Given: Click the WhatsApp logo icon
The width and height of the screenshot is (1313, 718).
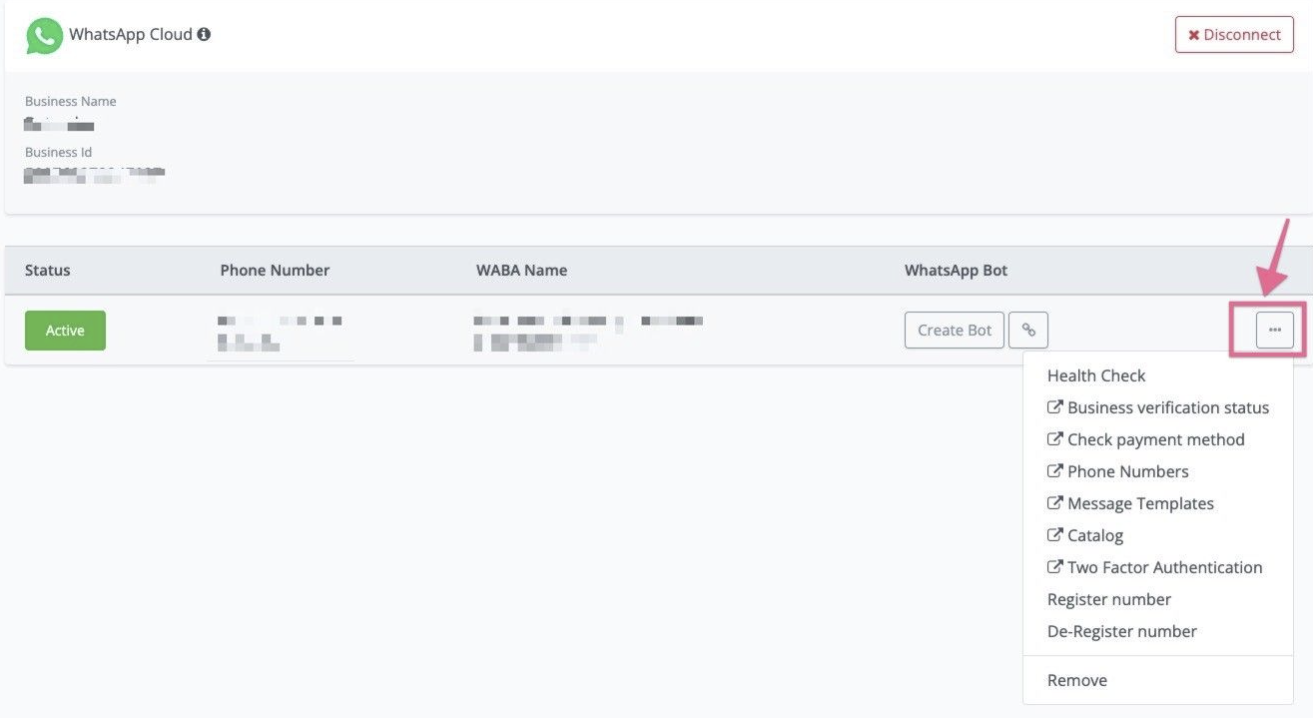Looking at the screenshot, I should pyautogui.click(x=44, y=36).
